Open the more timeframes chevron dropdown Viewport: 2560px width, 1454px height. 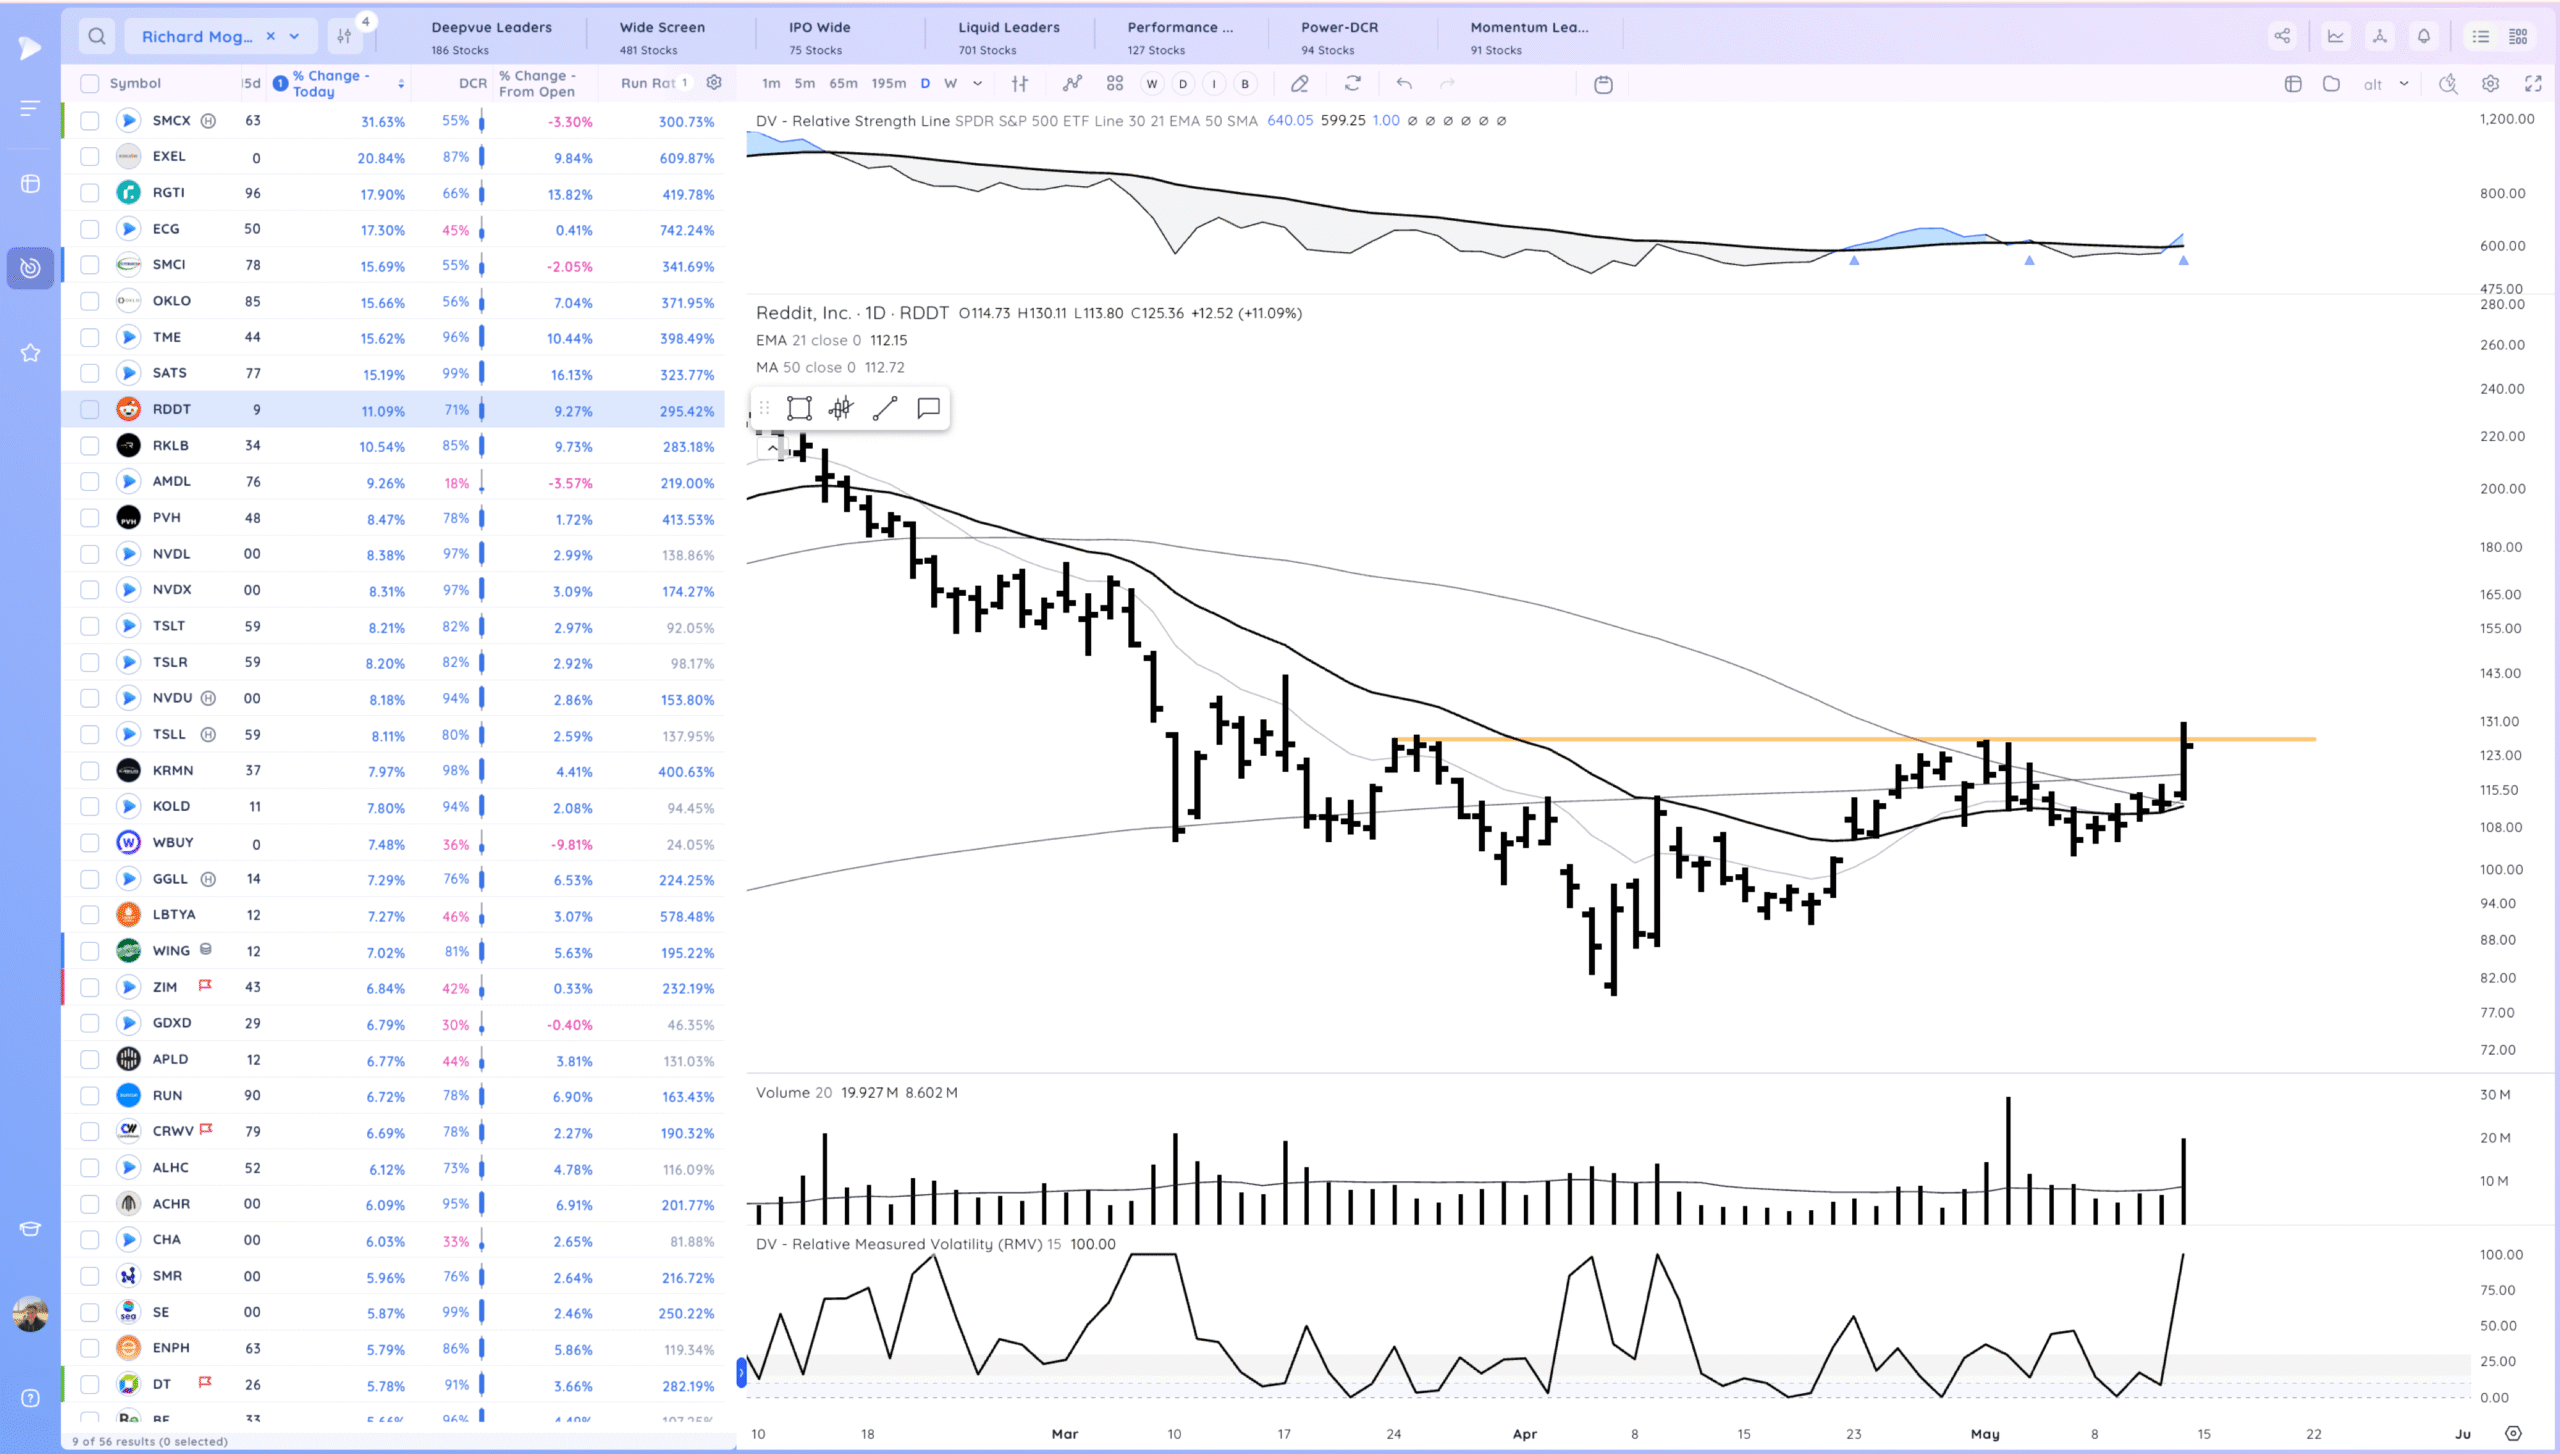tap(977, 84)
